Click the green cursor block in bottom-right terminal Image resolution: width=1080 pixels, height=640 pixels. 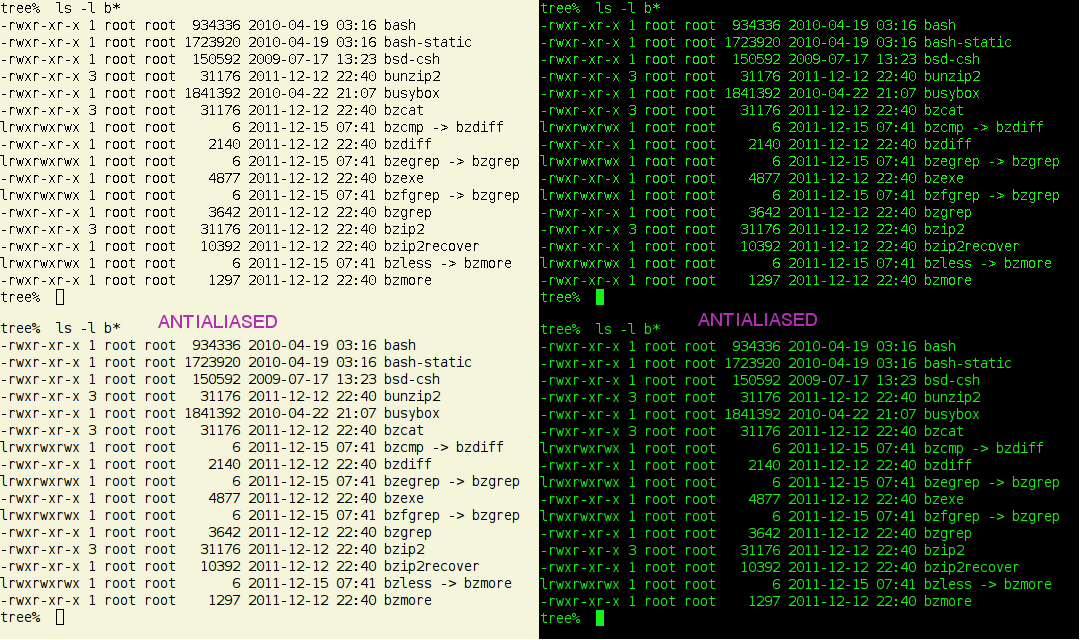coord(600,618)
